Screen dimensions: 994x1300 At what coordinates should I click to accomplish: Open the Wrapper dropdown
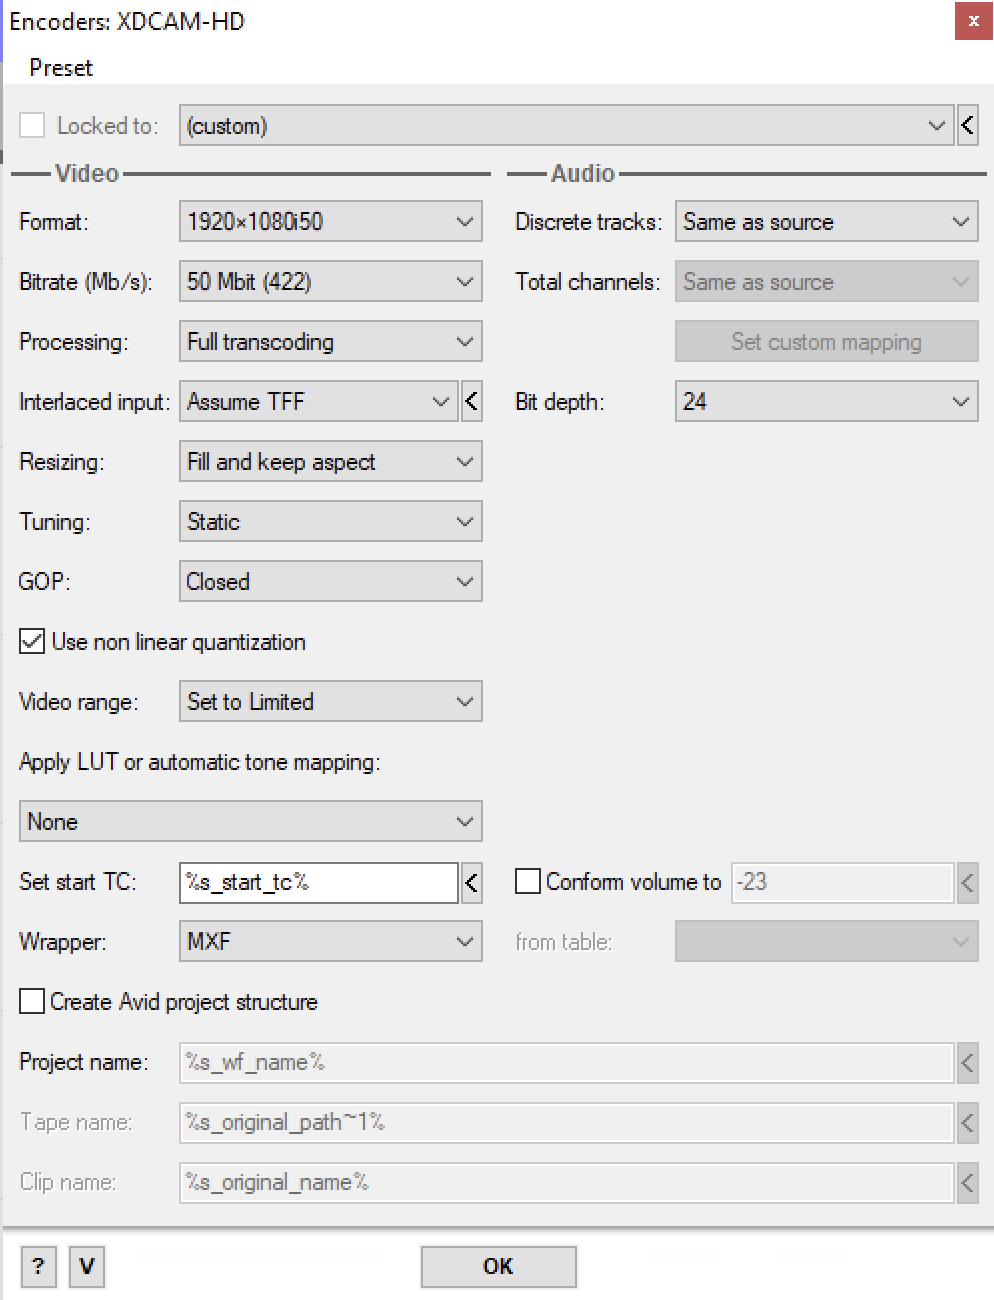click(331, 941)
